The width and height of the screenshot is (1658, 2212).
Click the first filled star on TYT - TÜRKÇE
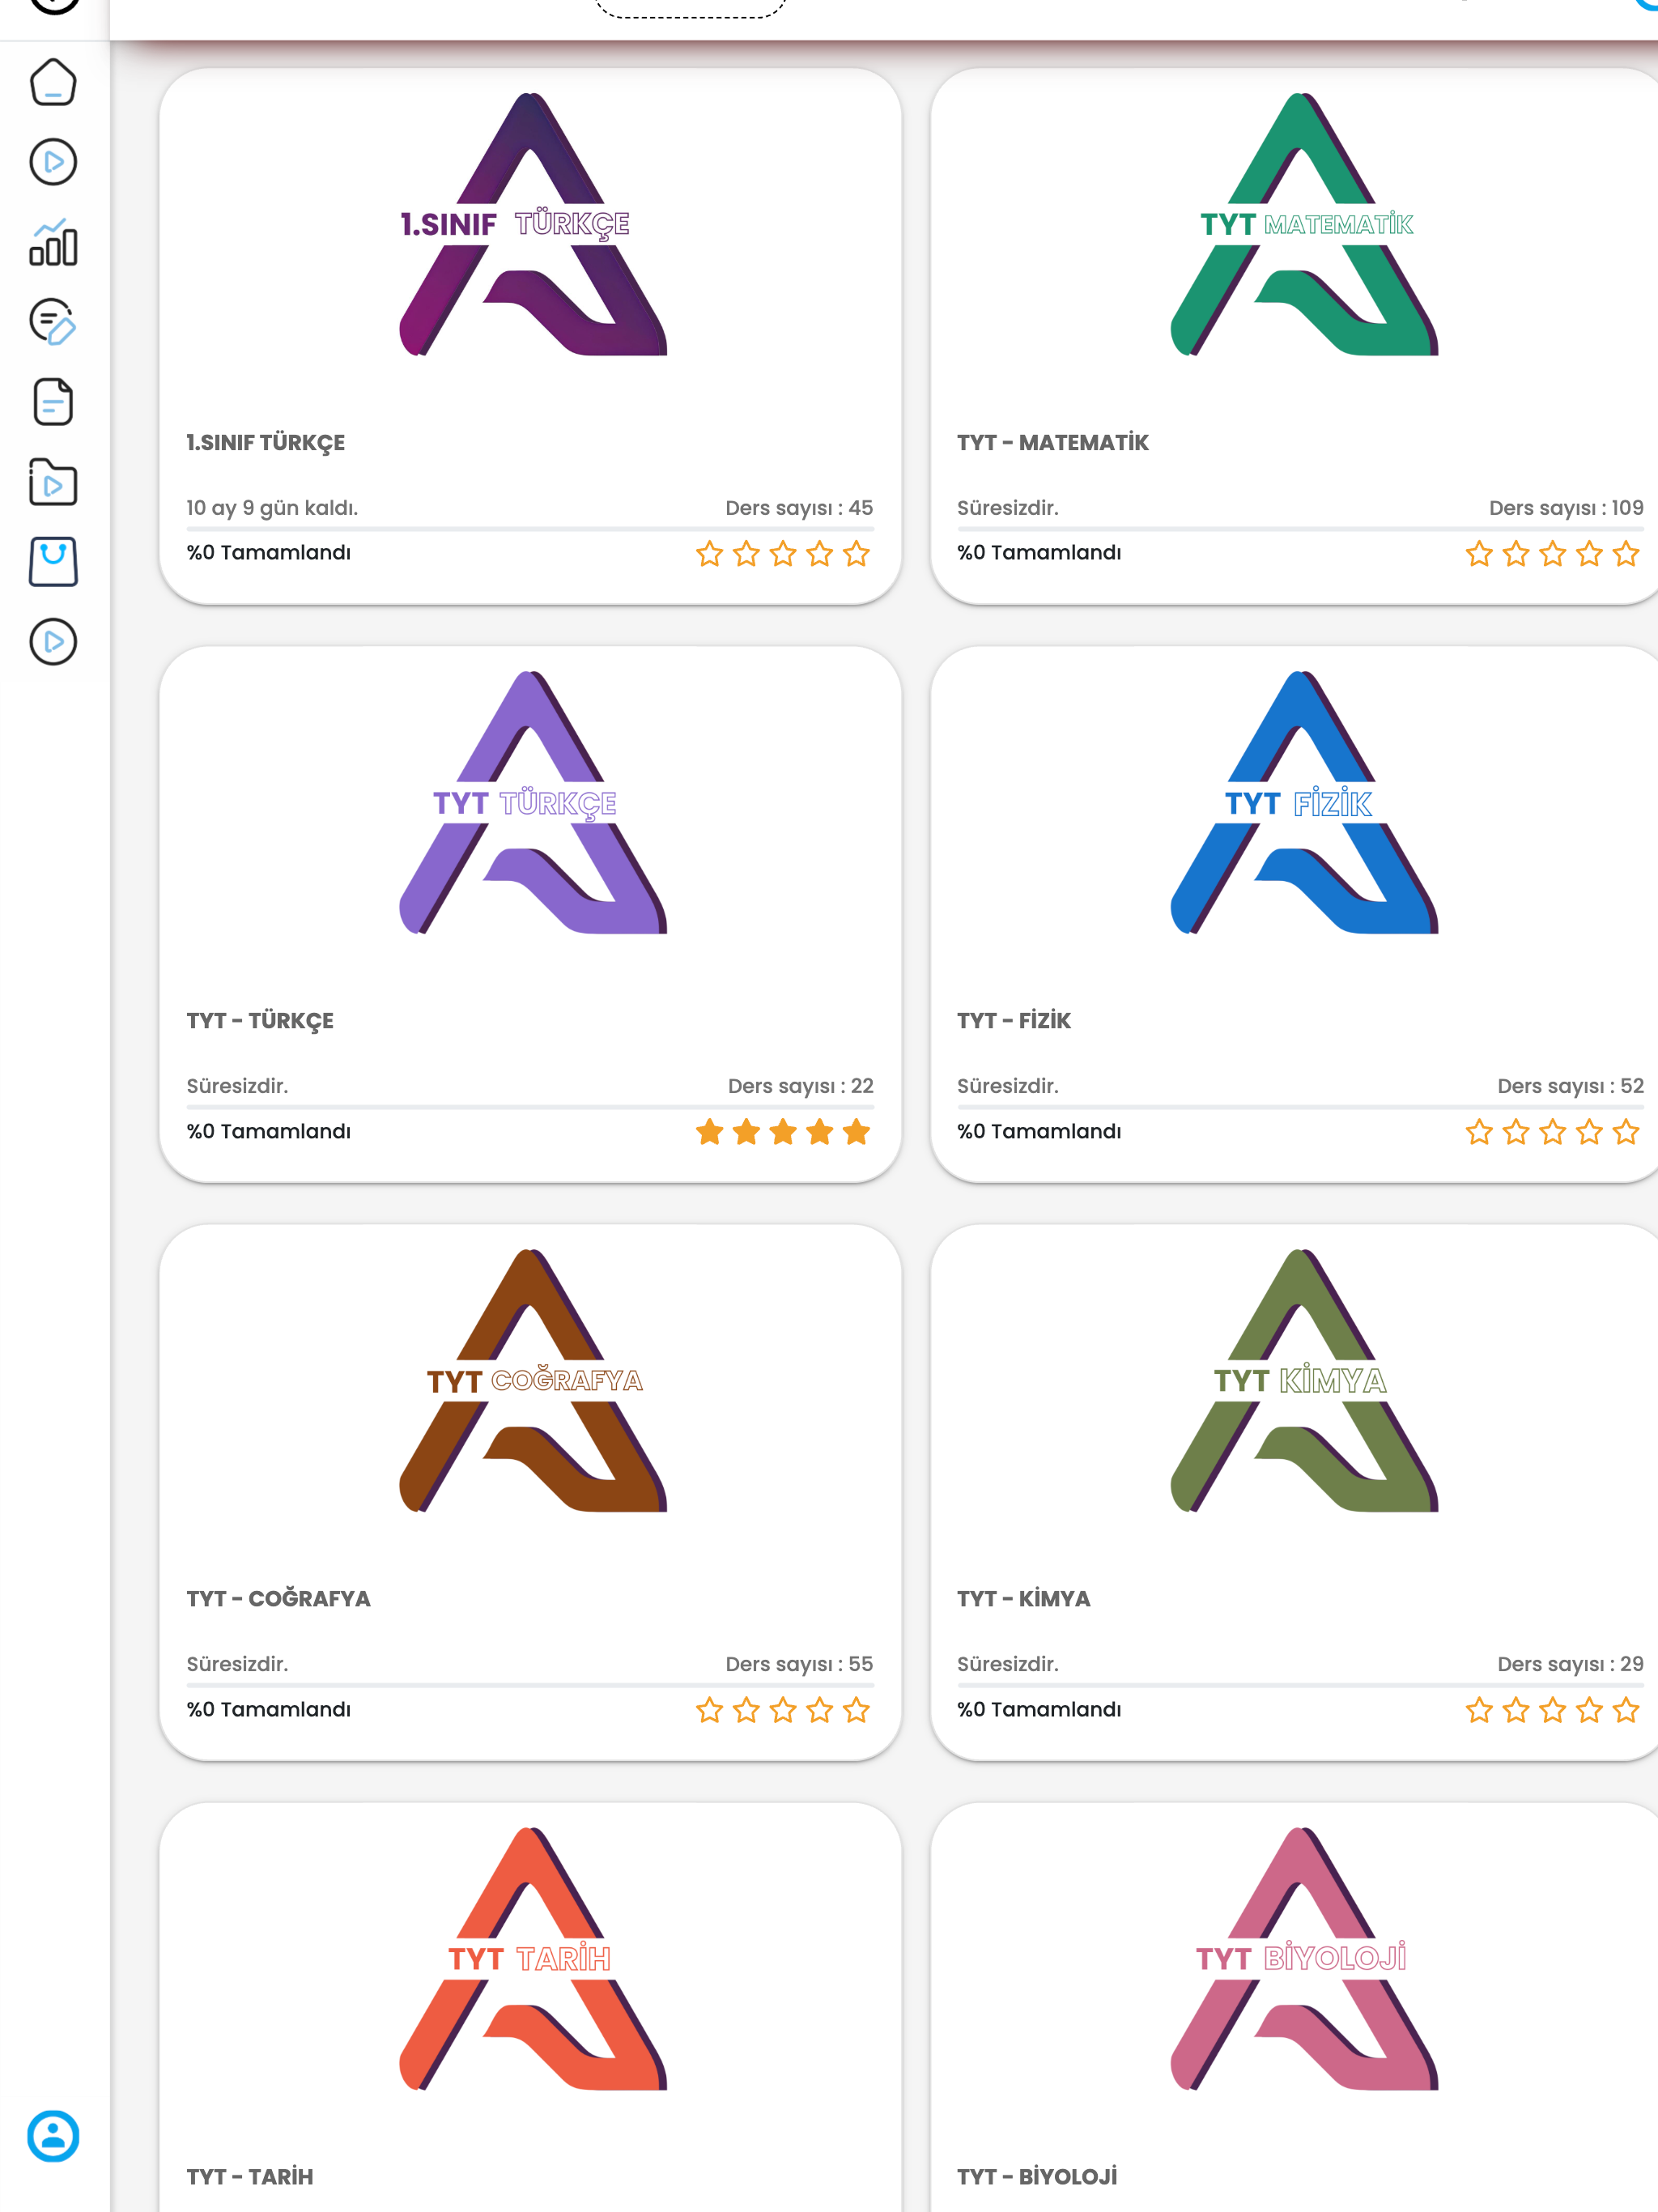tap(709, 1132)
